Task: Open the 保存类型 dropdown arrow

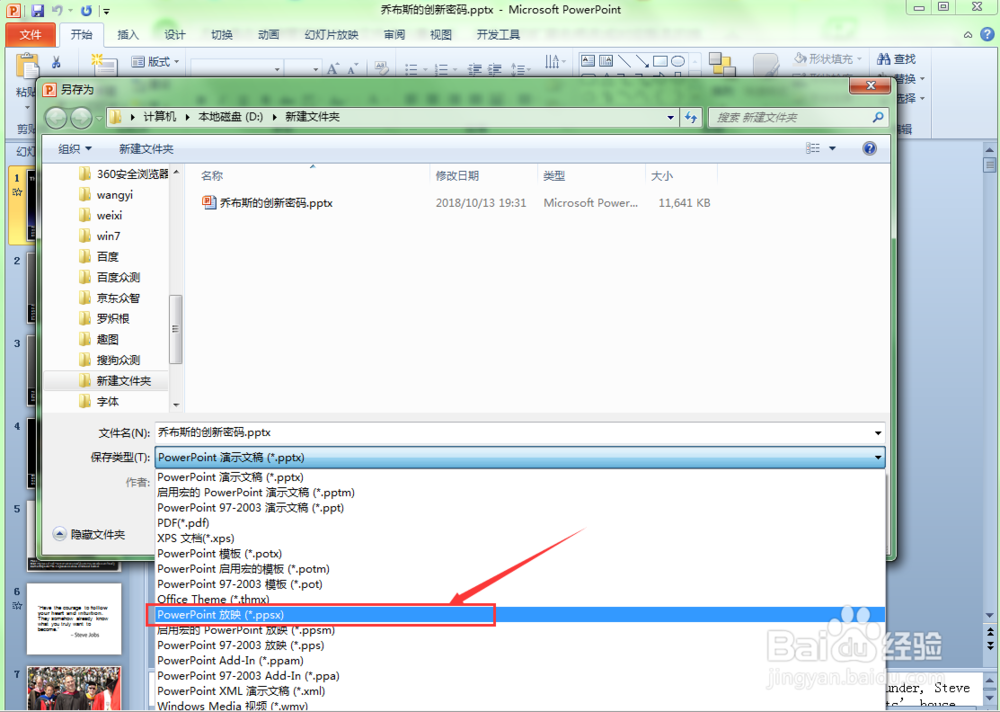Action: coord(878,457)
